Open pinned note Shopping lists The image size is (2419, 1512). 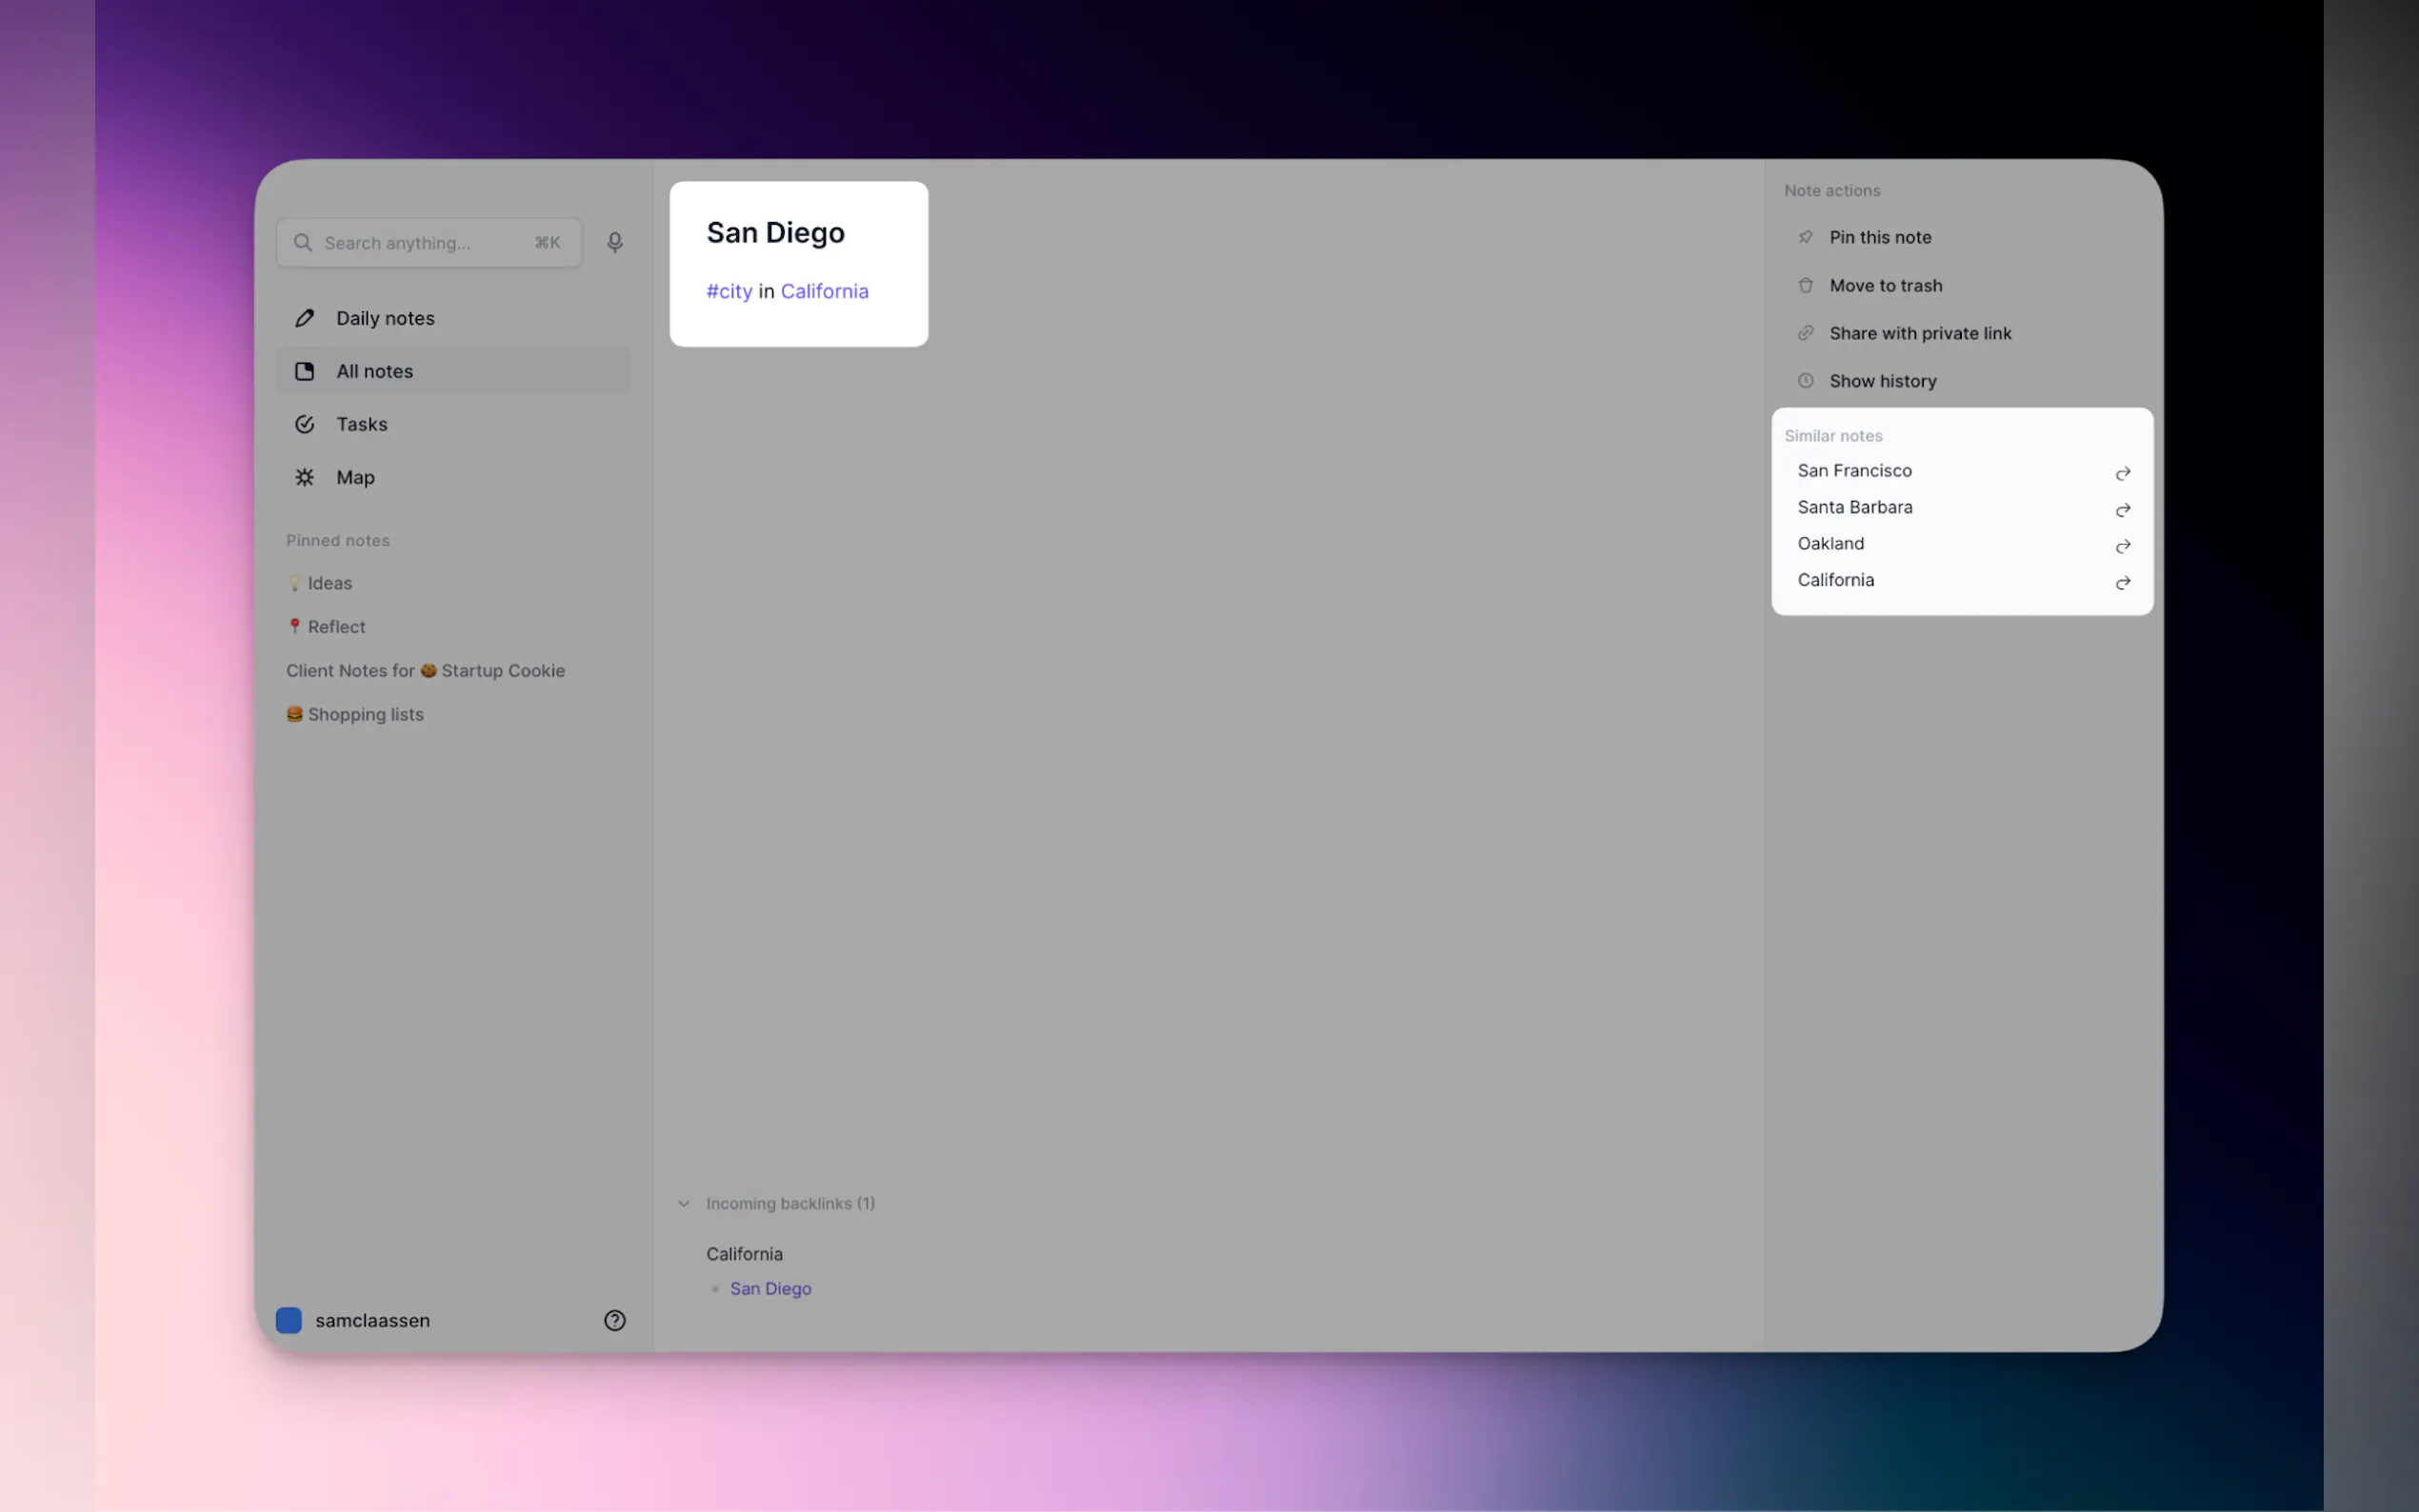(365, 714)
